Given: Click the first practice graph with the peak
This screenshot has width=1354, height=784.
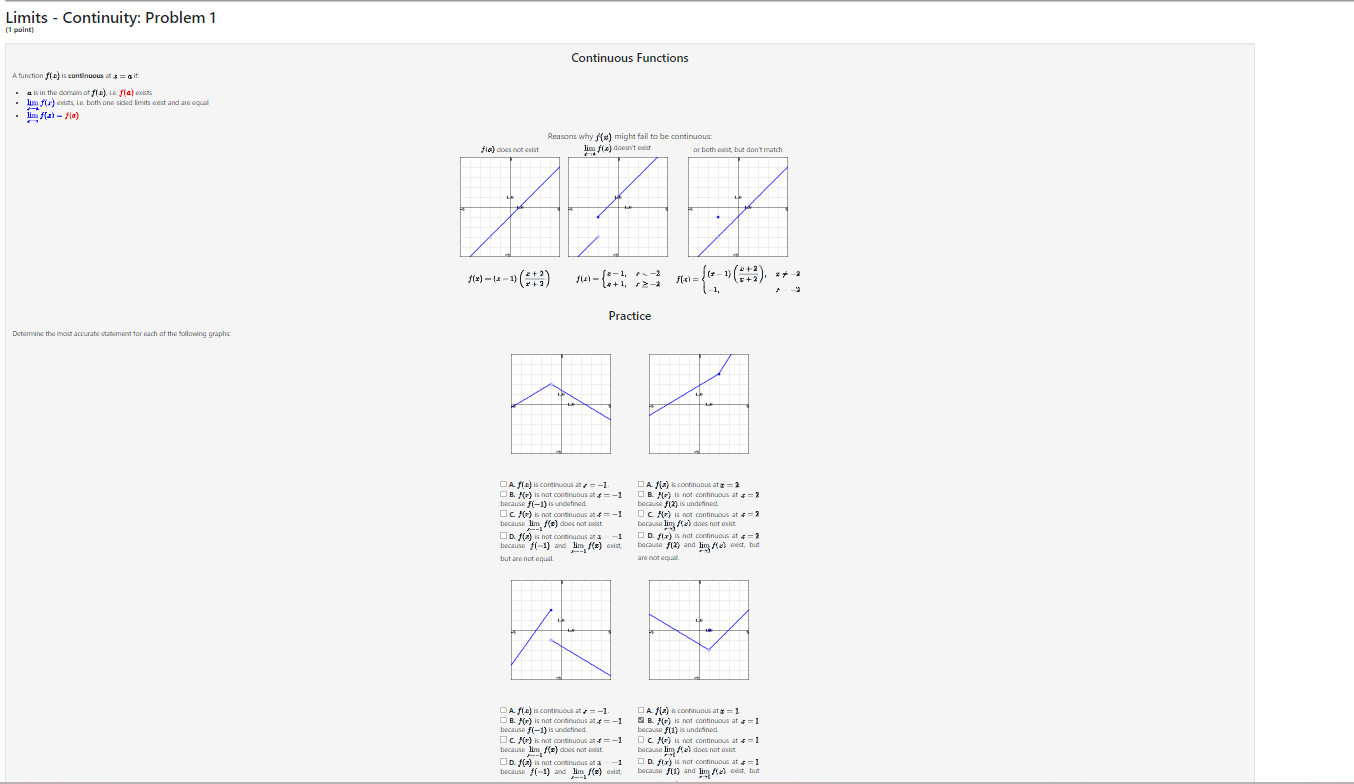Looking at the screenshot, I should pos(560,404).
